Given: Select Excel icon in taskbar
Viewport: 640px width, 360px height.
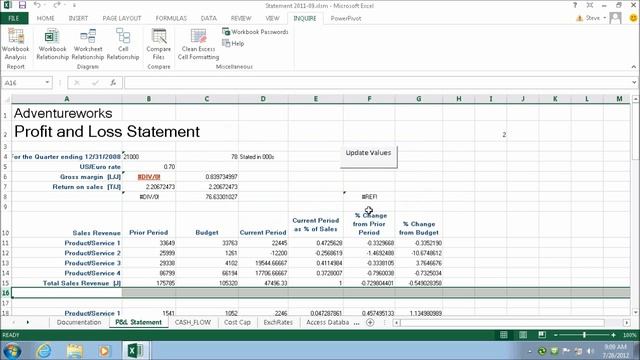Looking at the screenshot, I should point(135,351).
